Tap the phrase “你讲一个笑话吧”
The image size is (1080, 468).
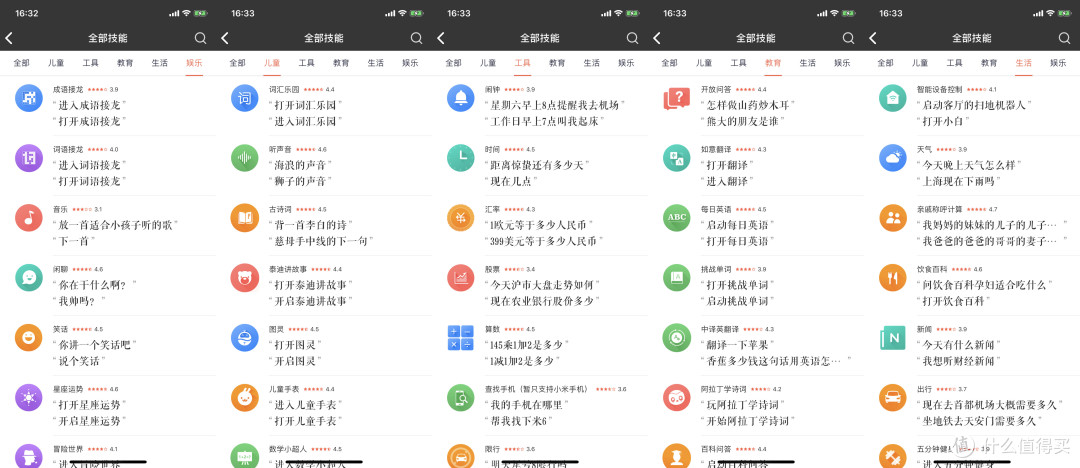[x=96, y=345]
